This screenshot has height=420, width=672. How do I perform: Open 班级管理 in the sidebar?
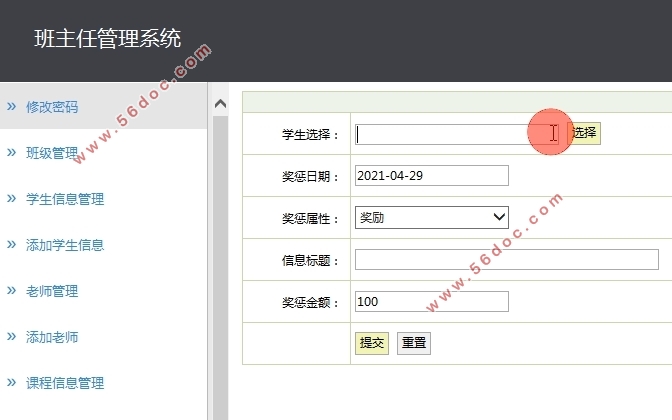52,153
